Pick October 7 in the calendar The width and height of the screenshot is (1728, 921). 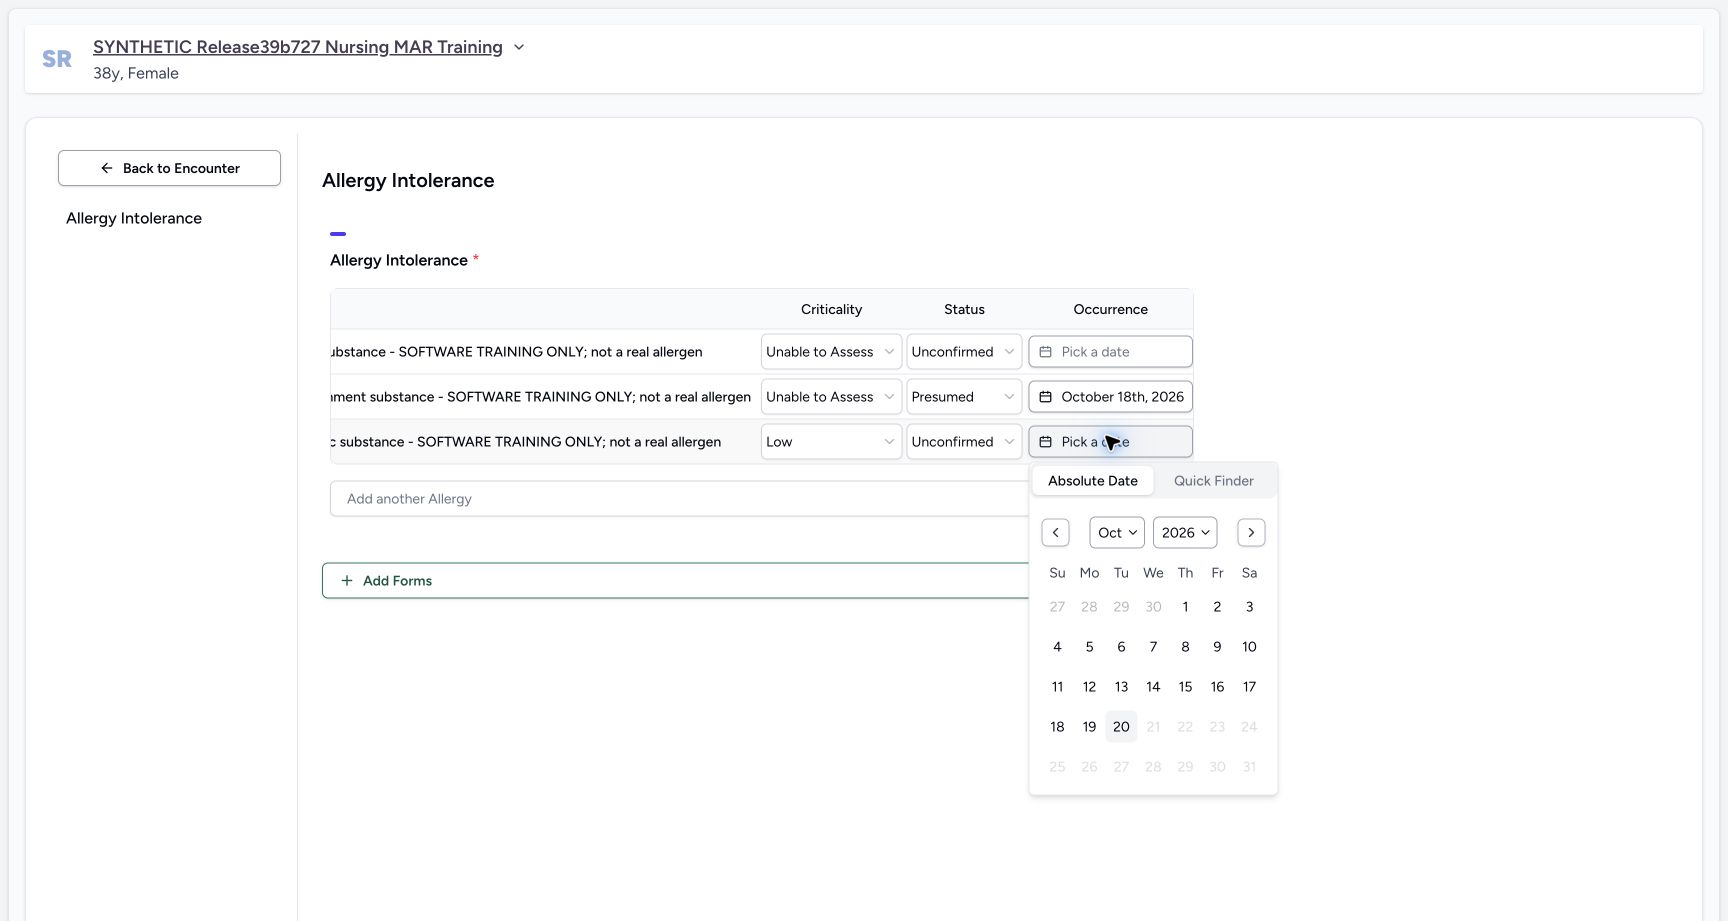click(x=1153, y=647)
